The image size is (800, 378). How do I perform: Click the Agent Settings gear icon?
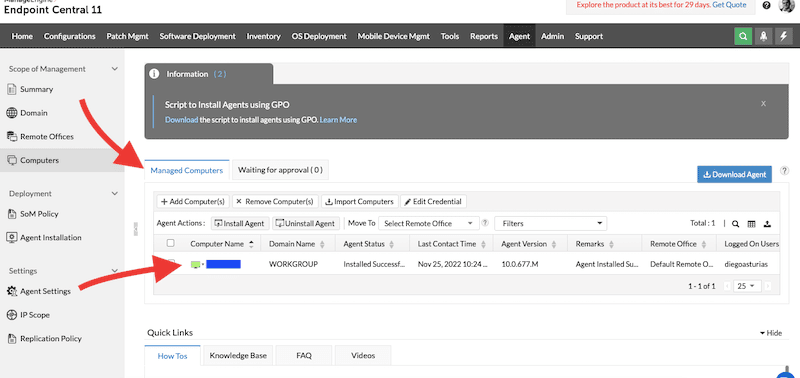(12, 291)
